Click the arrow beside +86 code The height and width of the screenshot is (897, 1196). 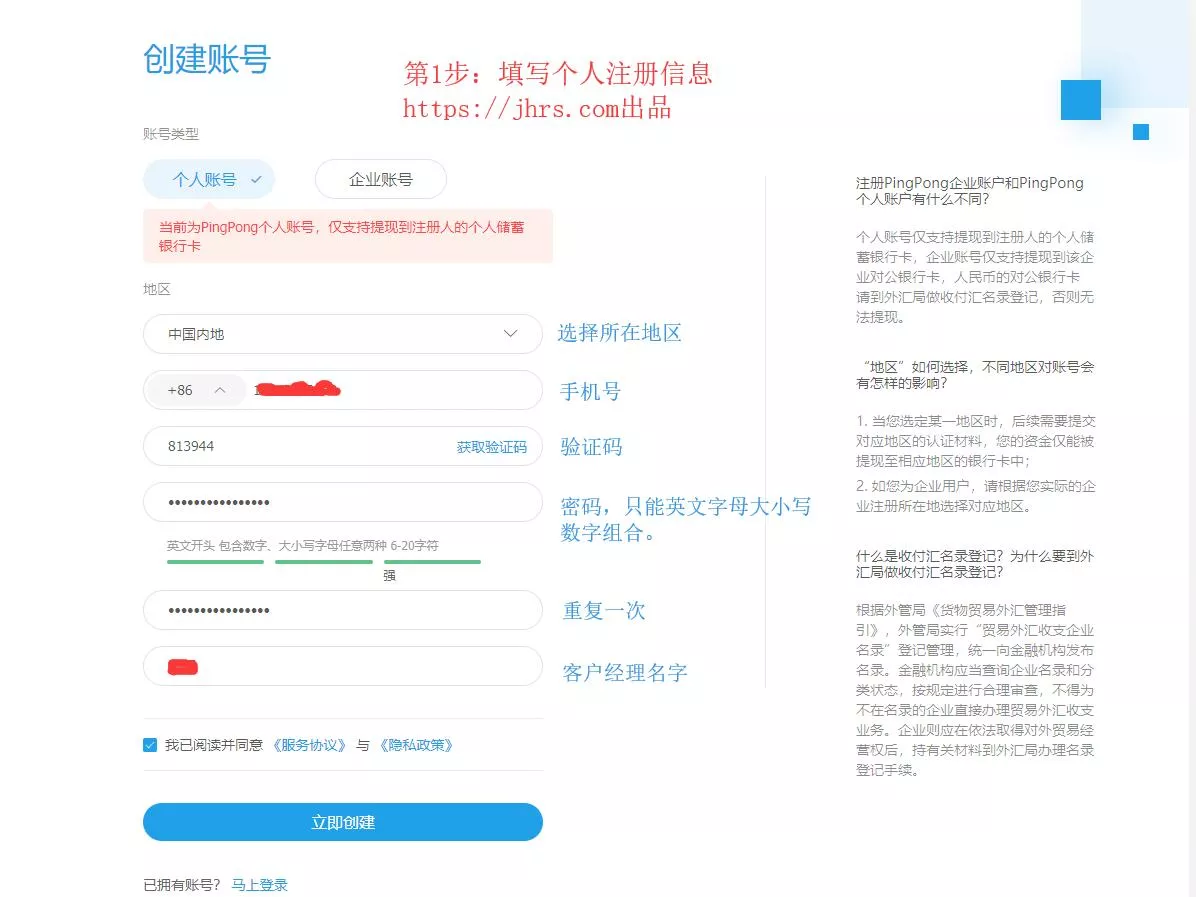tap(220, 391)
